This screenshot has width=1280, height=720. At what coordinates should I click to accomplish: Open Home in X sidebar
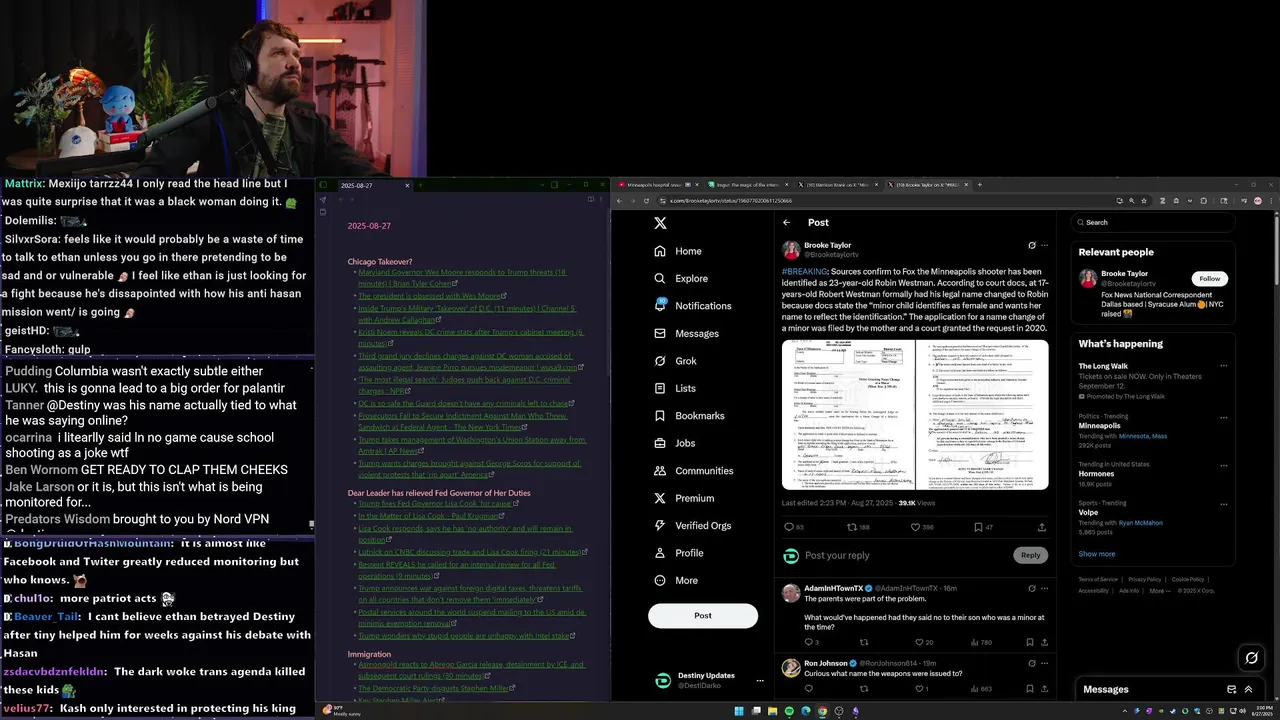[x=678, y=251]
